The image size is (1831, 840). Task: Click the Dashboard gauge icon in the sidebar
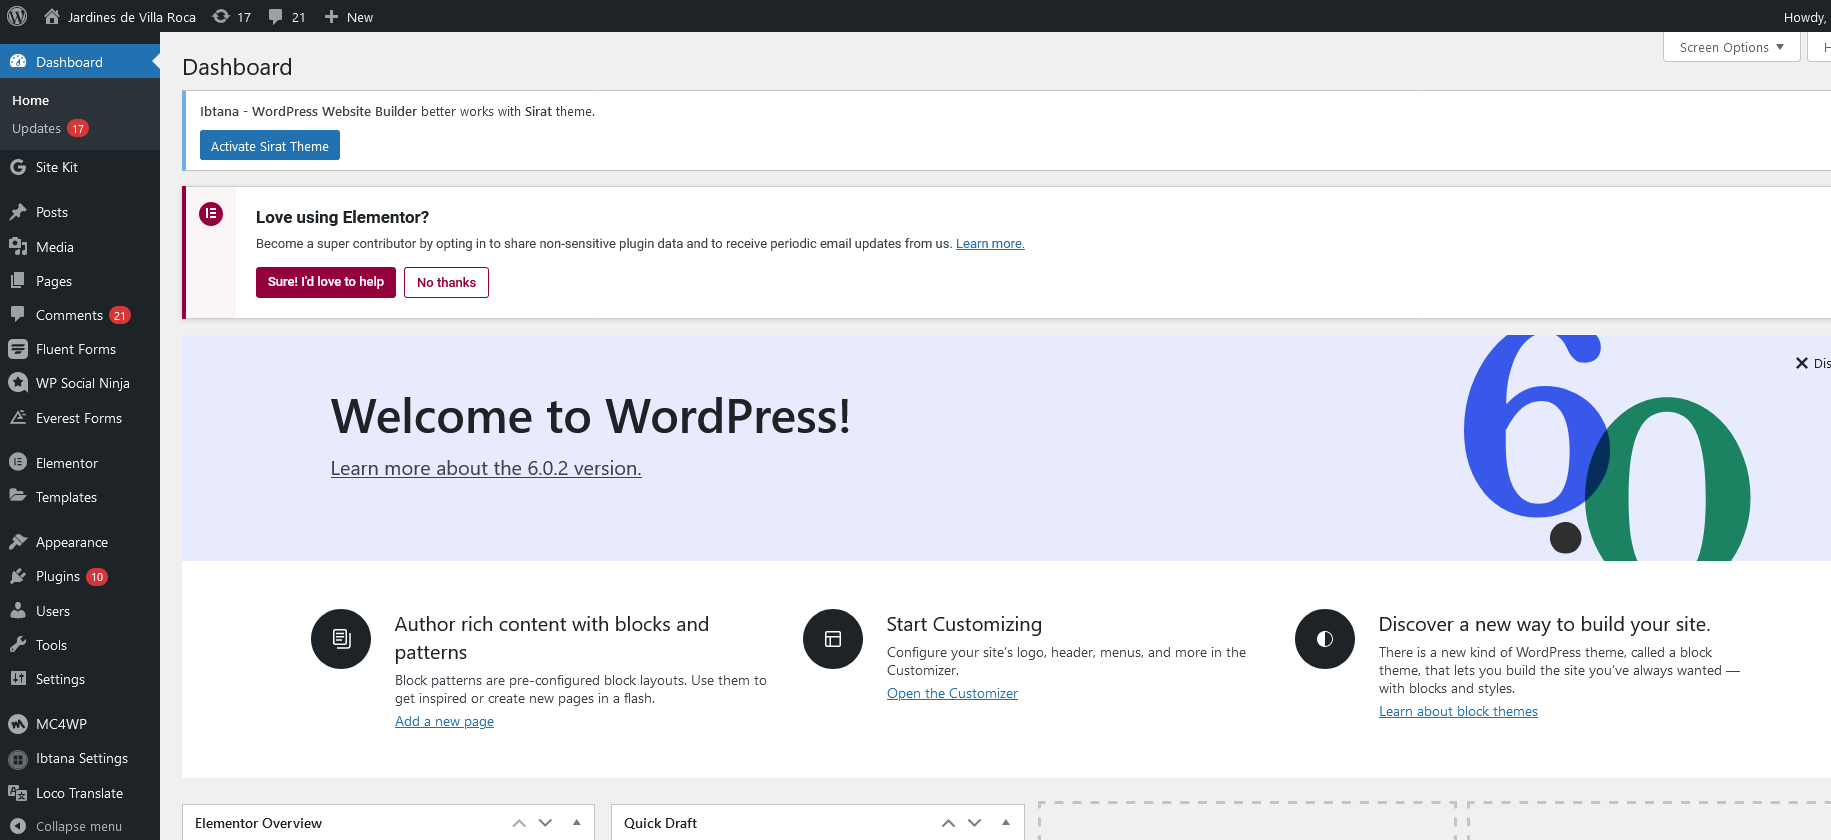coord(18,61)
